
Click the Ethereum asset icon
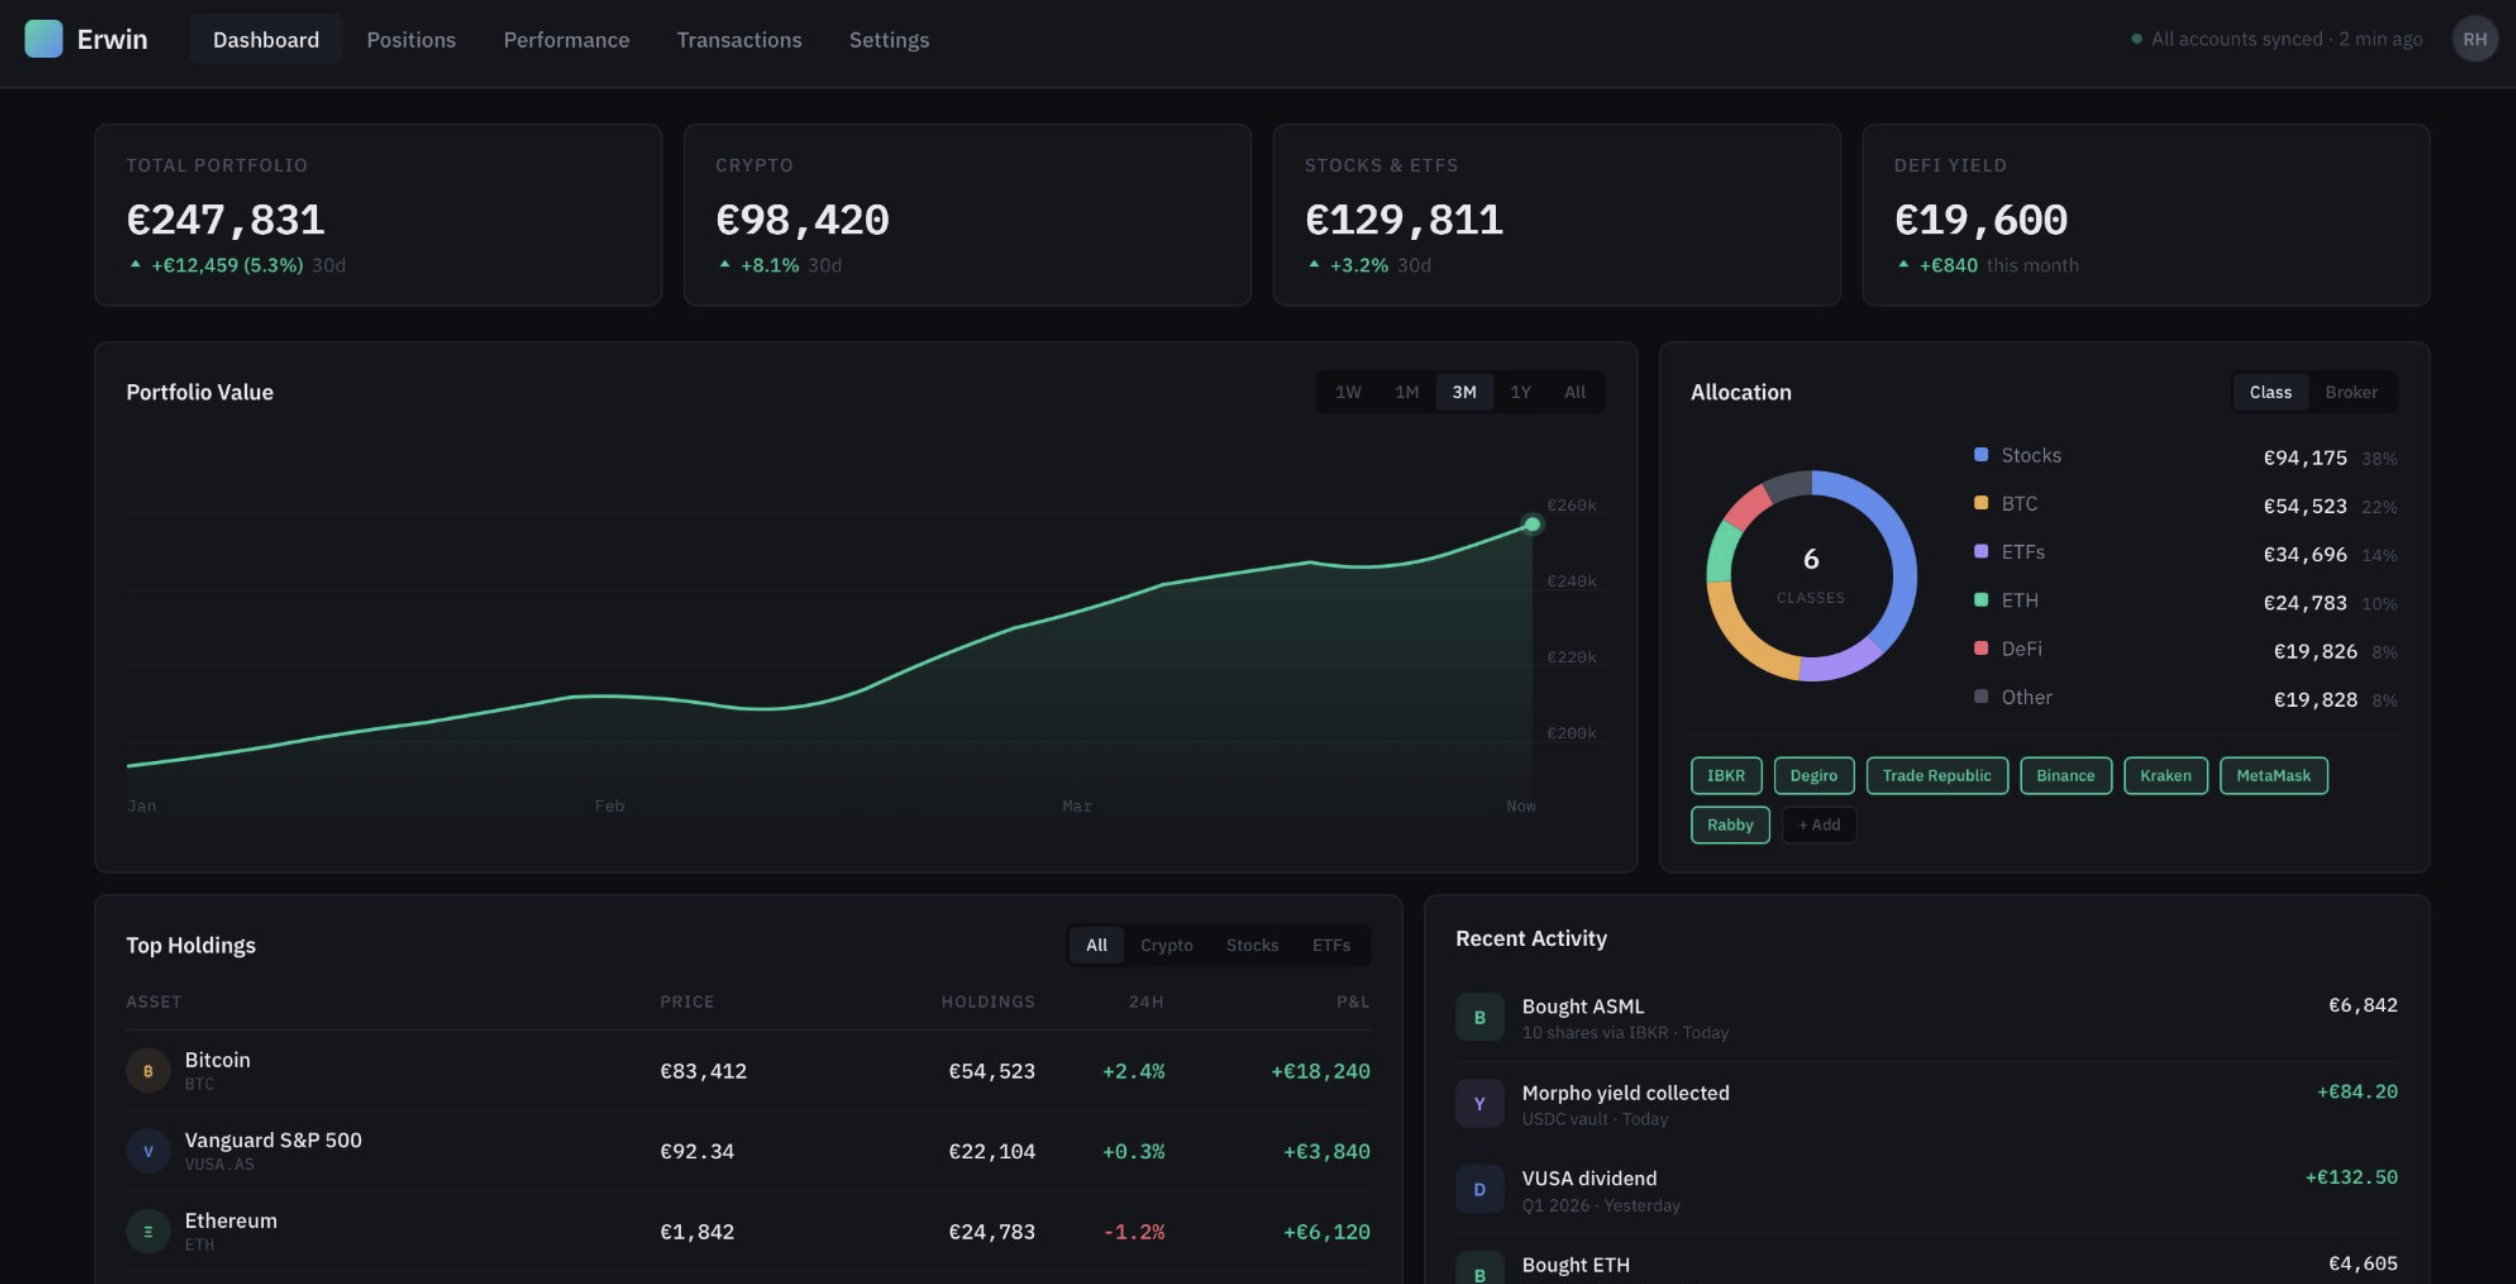click(147, 1230)
